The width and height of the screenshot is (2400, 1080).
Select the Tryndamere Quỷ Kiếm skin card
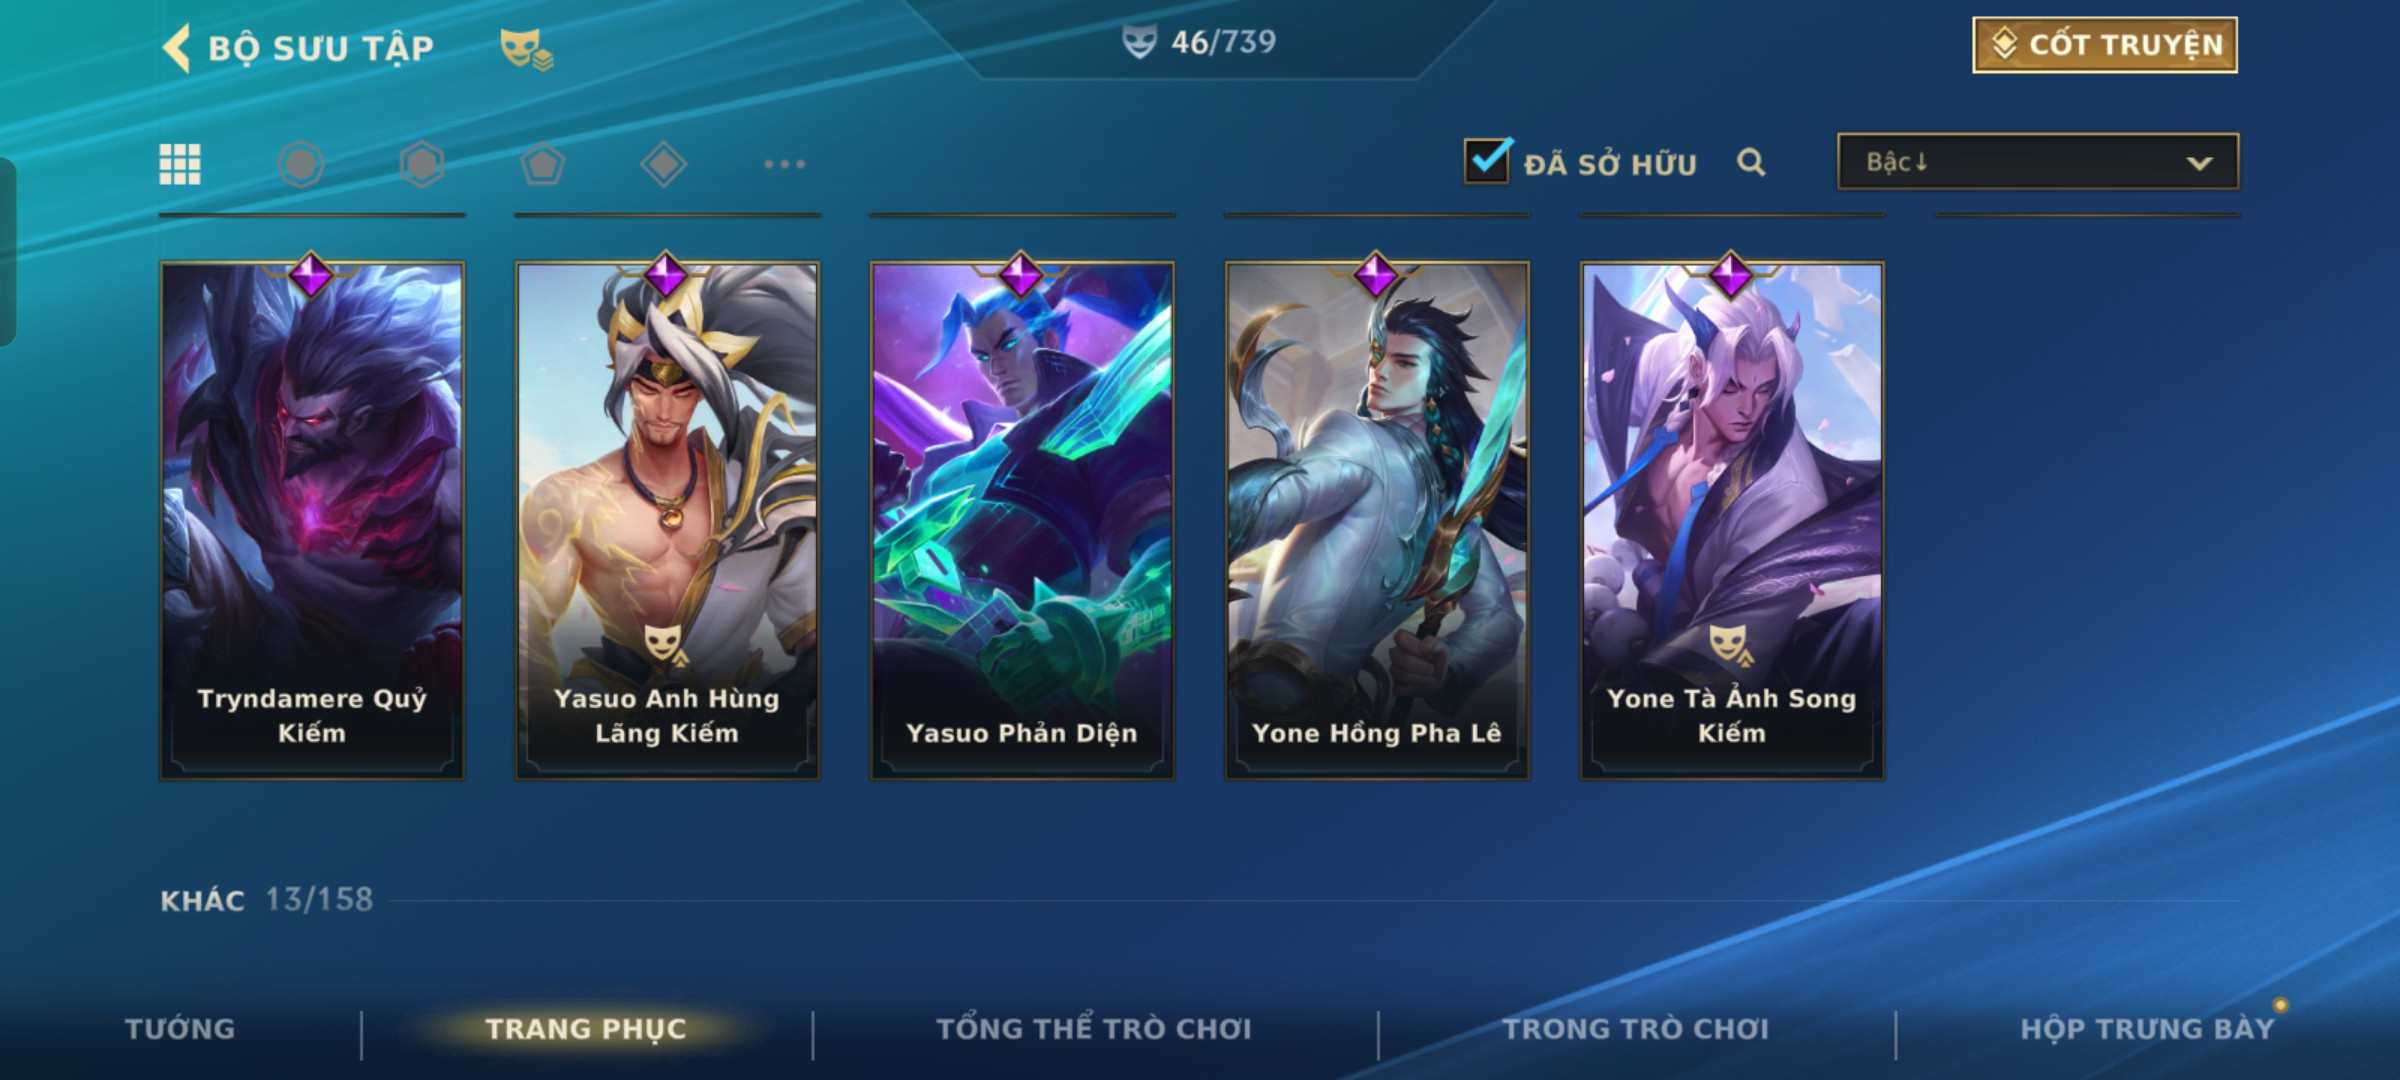pyautogui.click(x=312, y=520)
